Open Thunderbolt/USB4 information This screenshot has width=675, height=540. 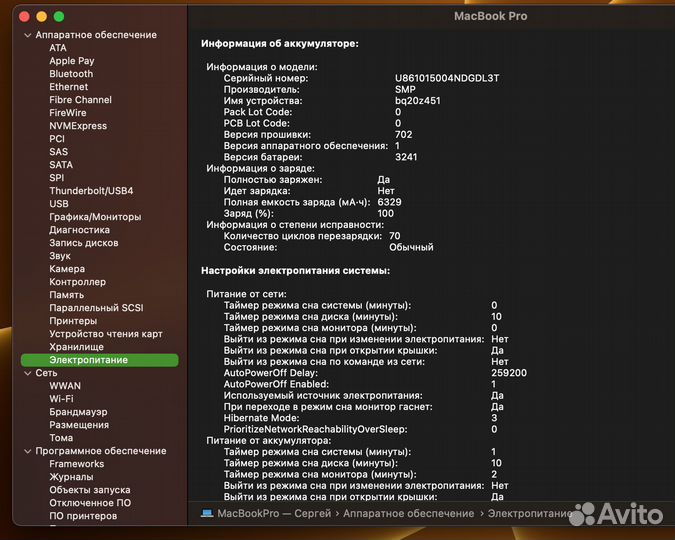(x=91, y=191)
